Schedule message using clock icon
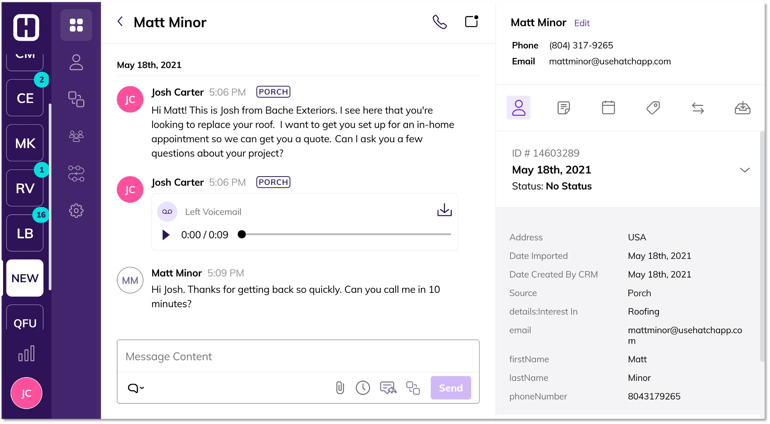The width and height of the screenshot is (770, 424). point(363,388)
